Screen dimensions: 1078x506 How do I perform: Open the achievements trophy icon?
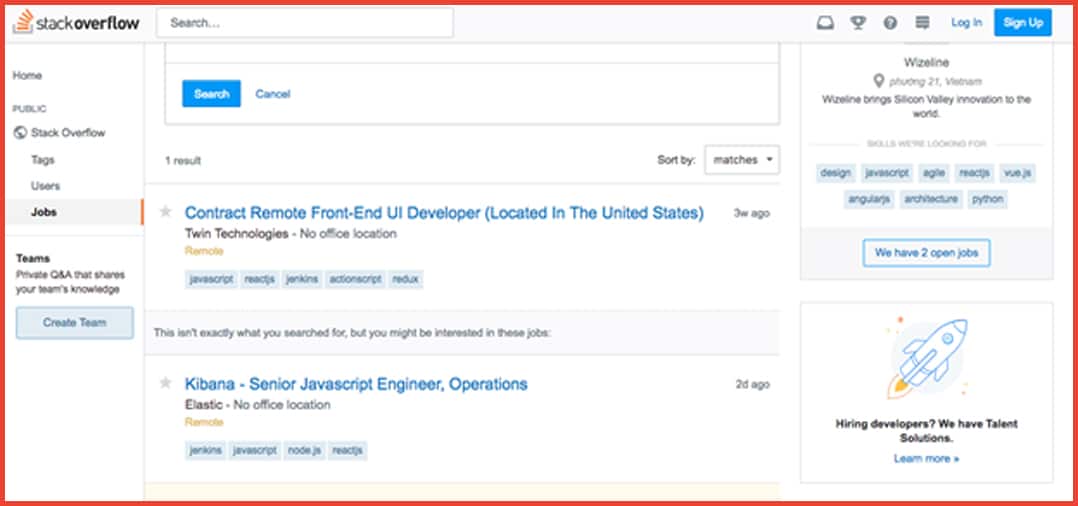(x=858, y=23)
